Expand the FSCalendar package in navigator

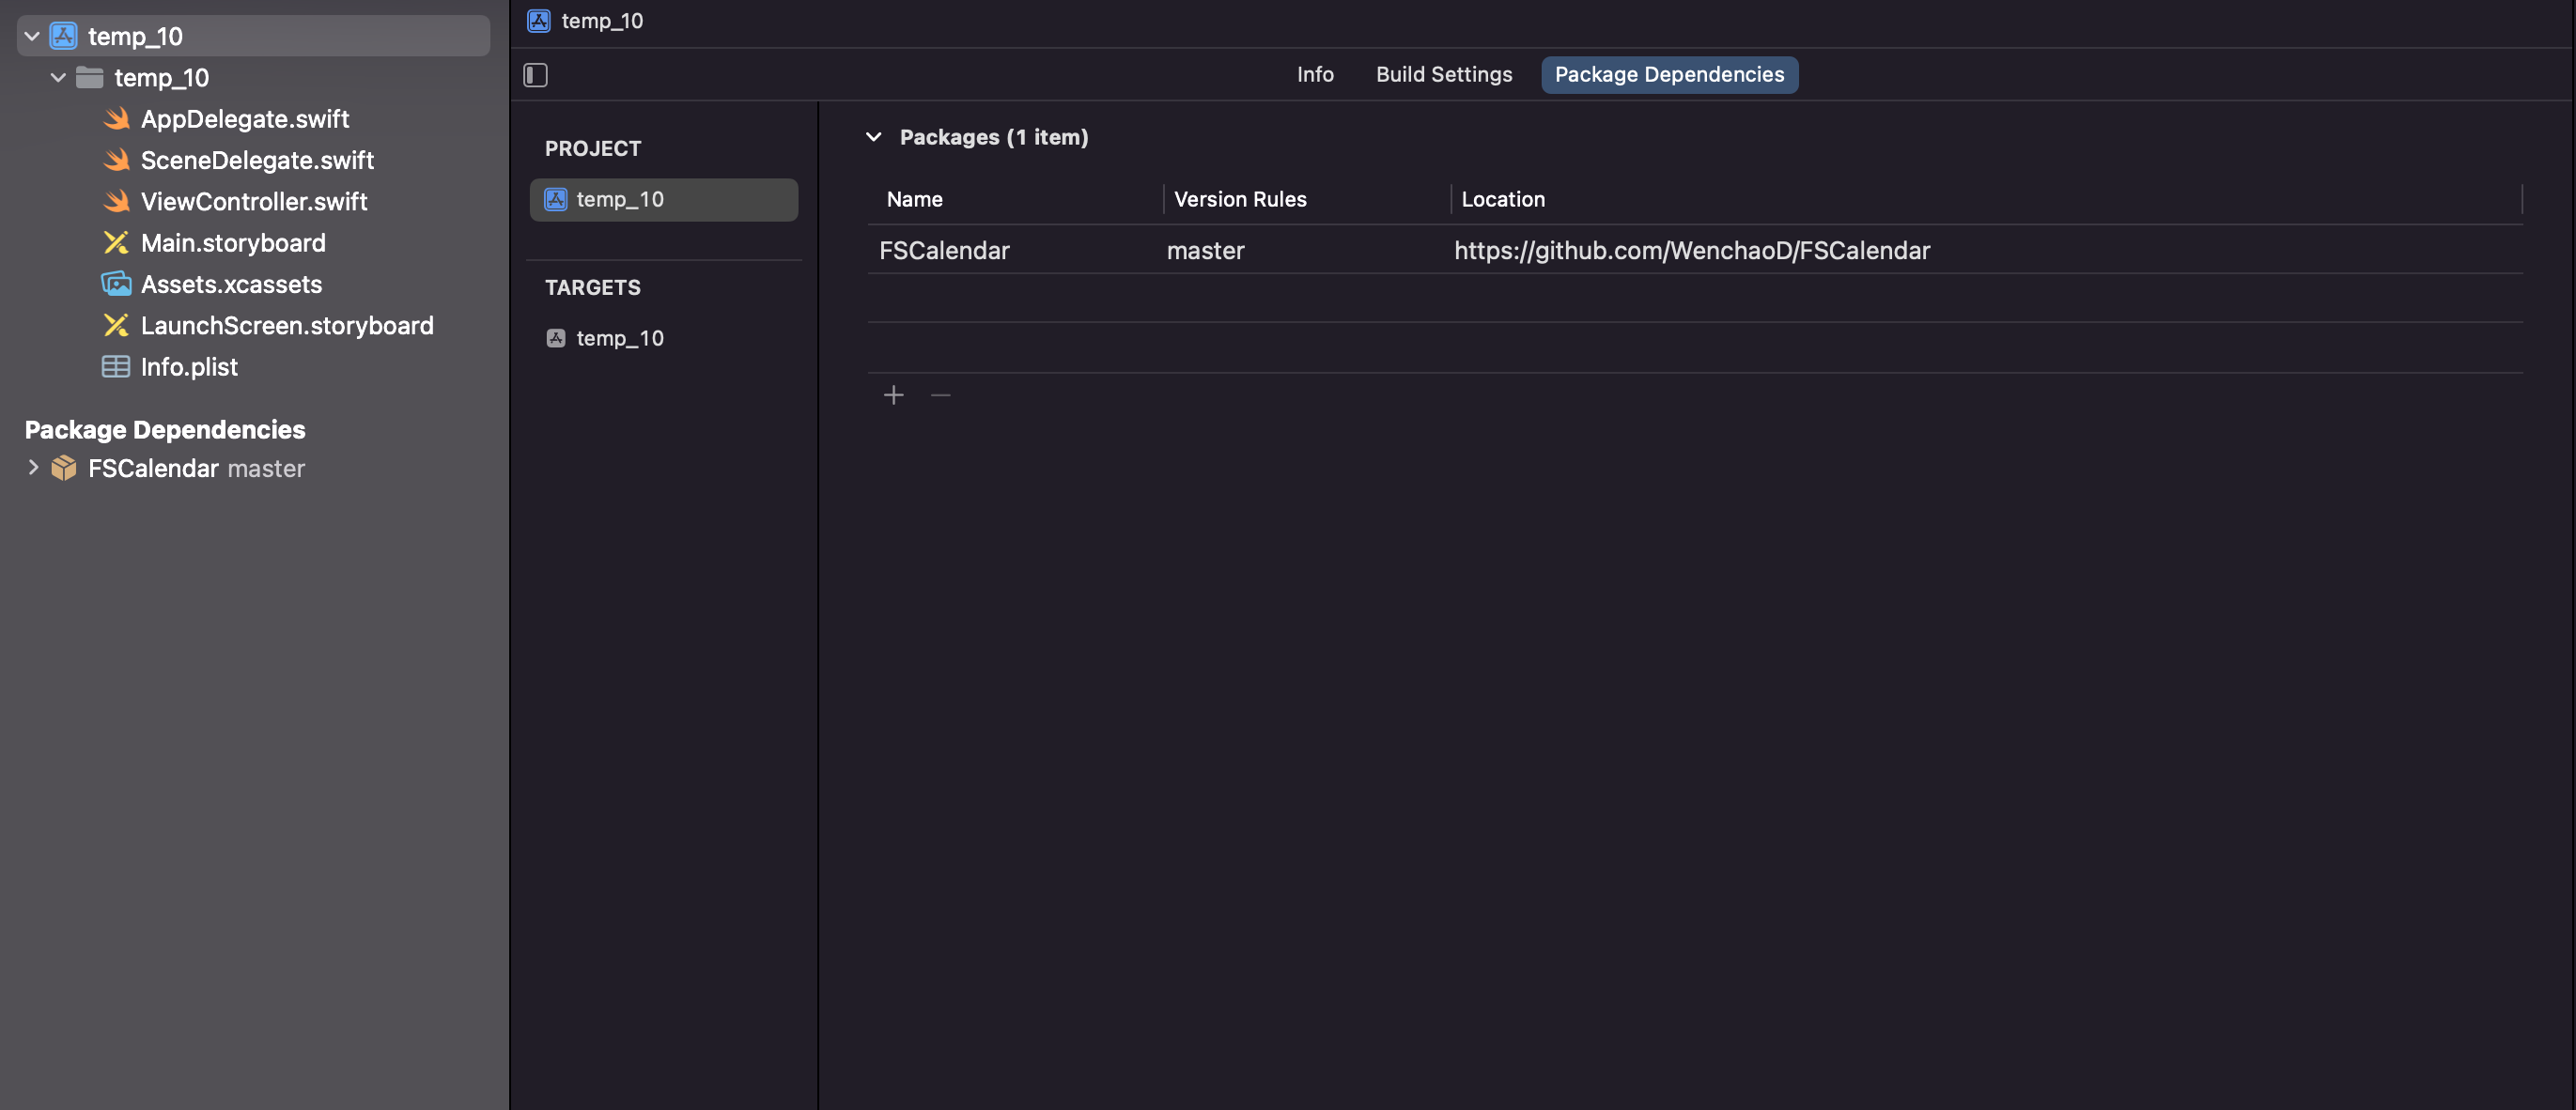pyautogui.click(x=33, y=467)
